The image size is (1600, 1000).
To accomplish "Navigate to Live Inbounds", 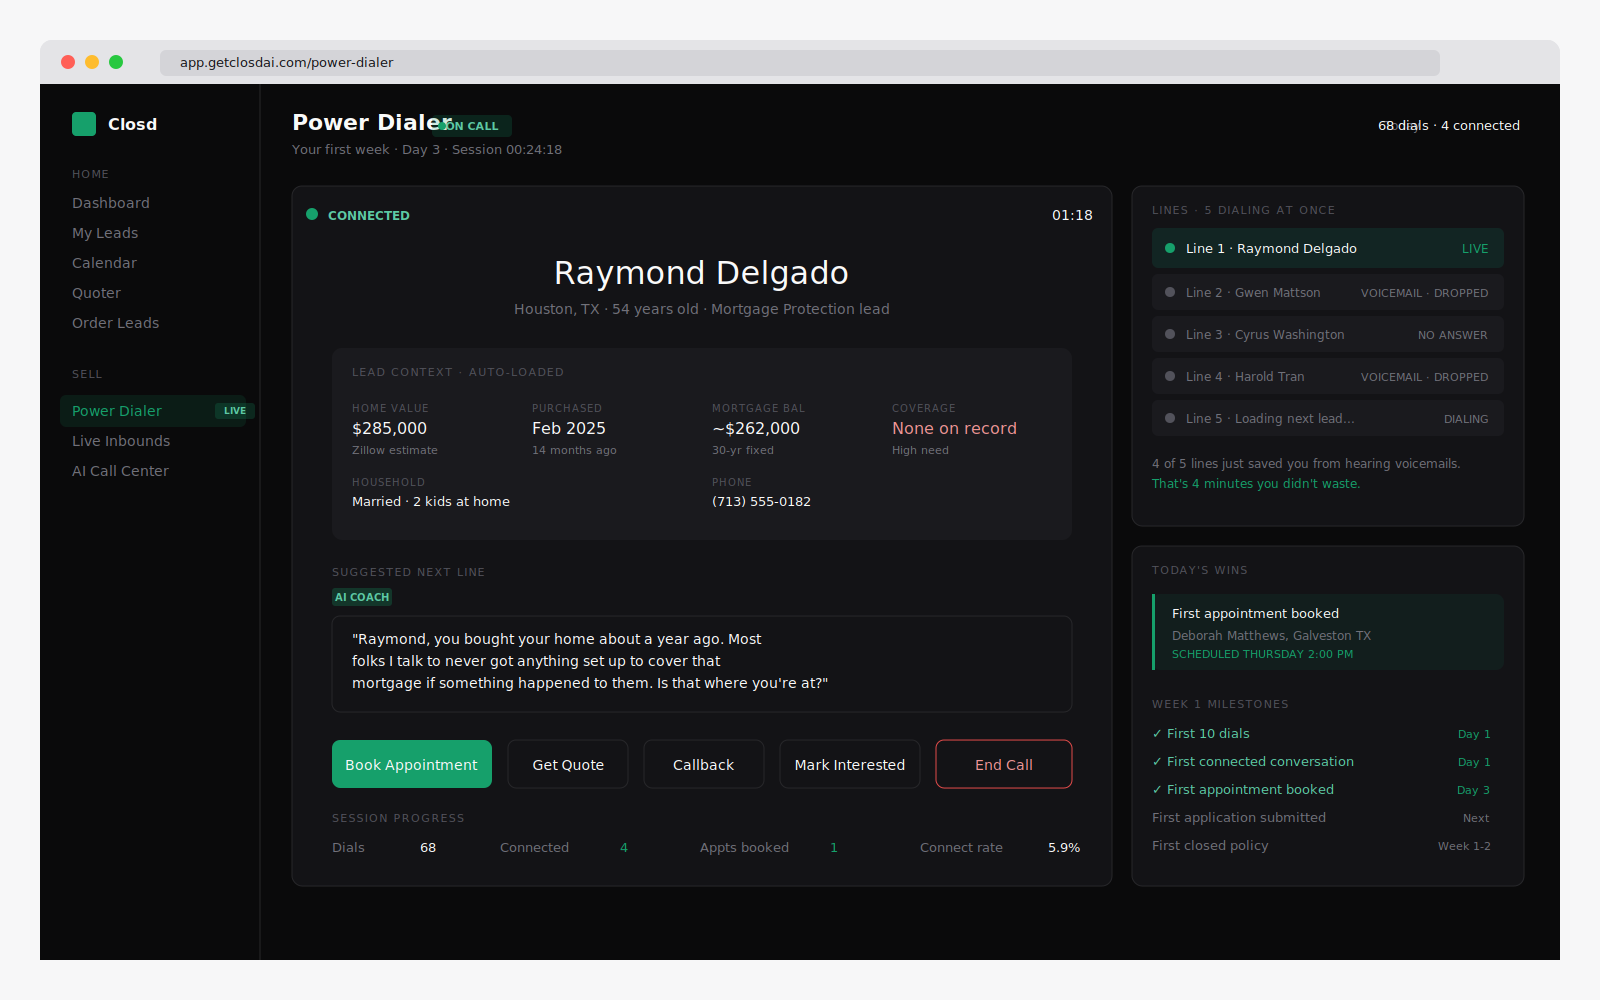I will coord(121,441).
